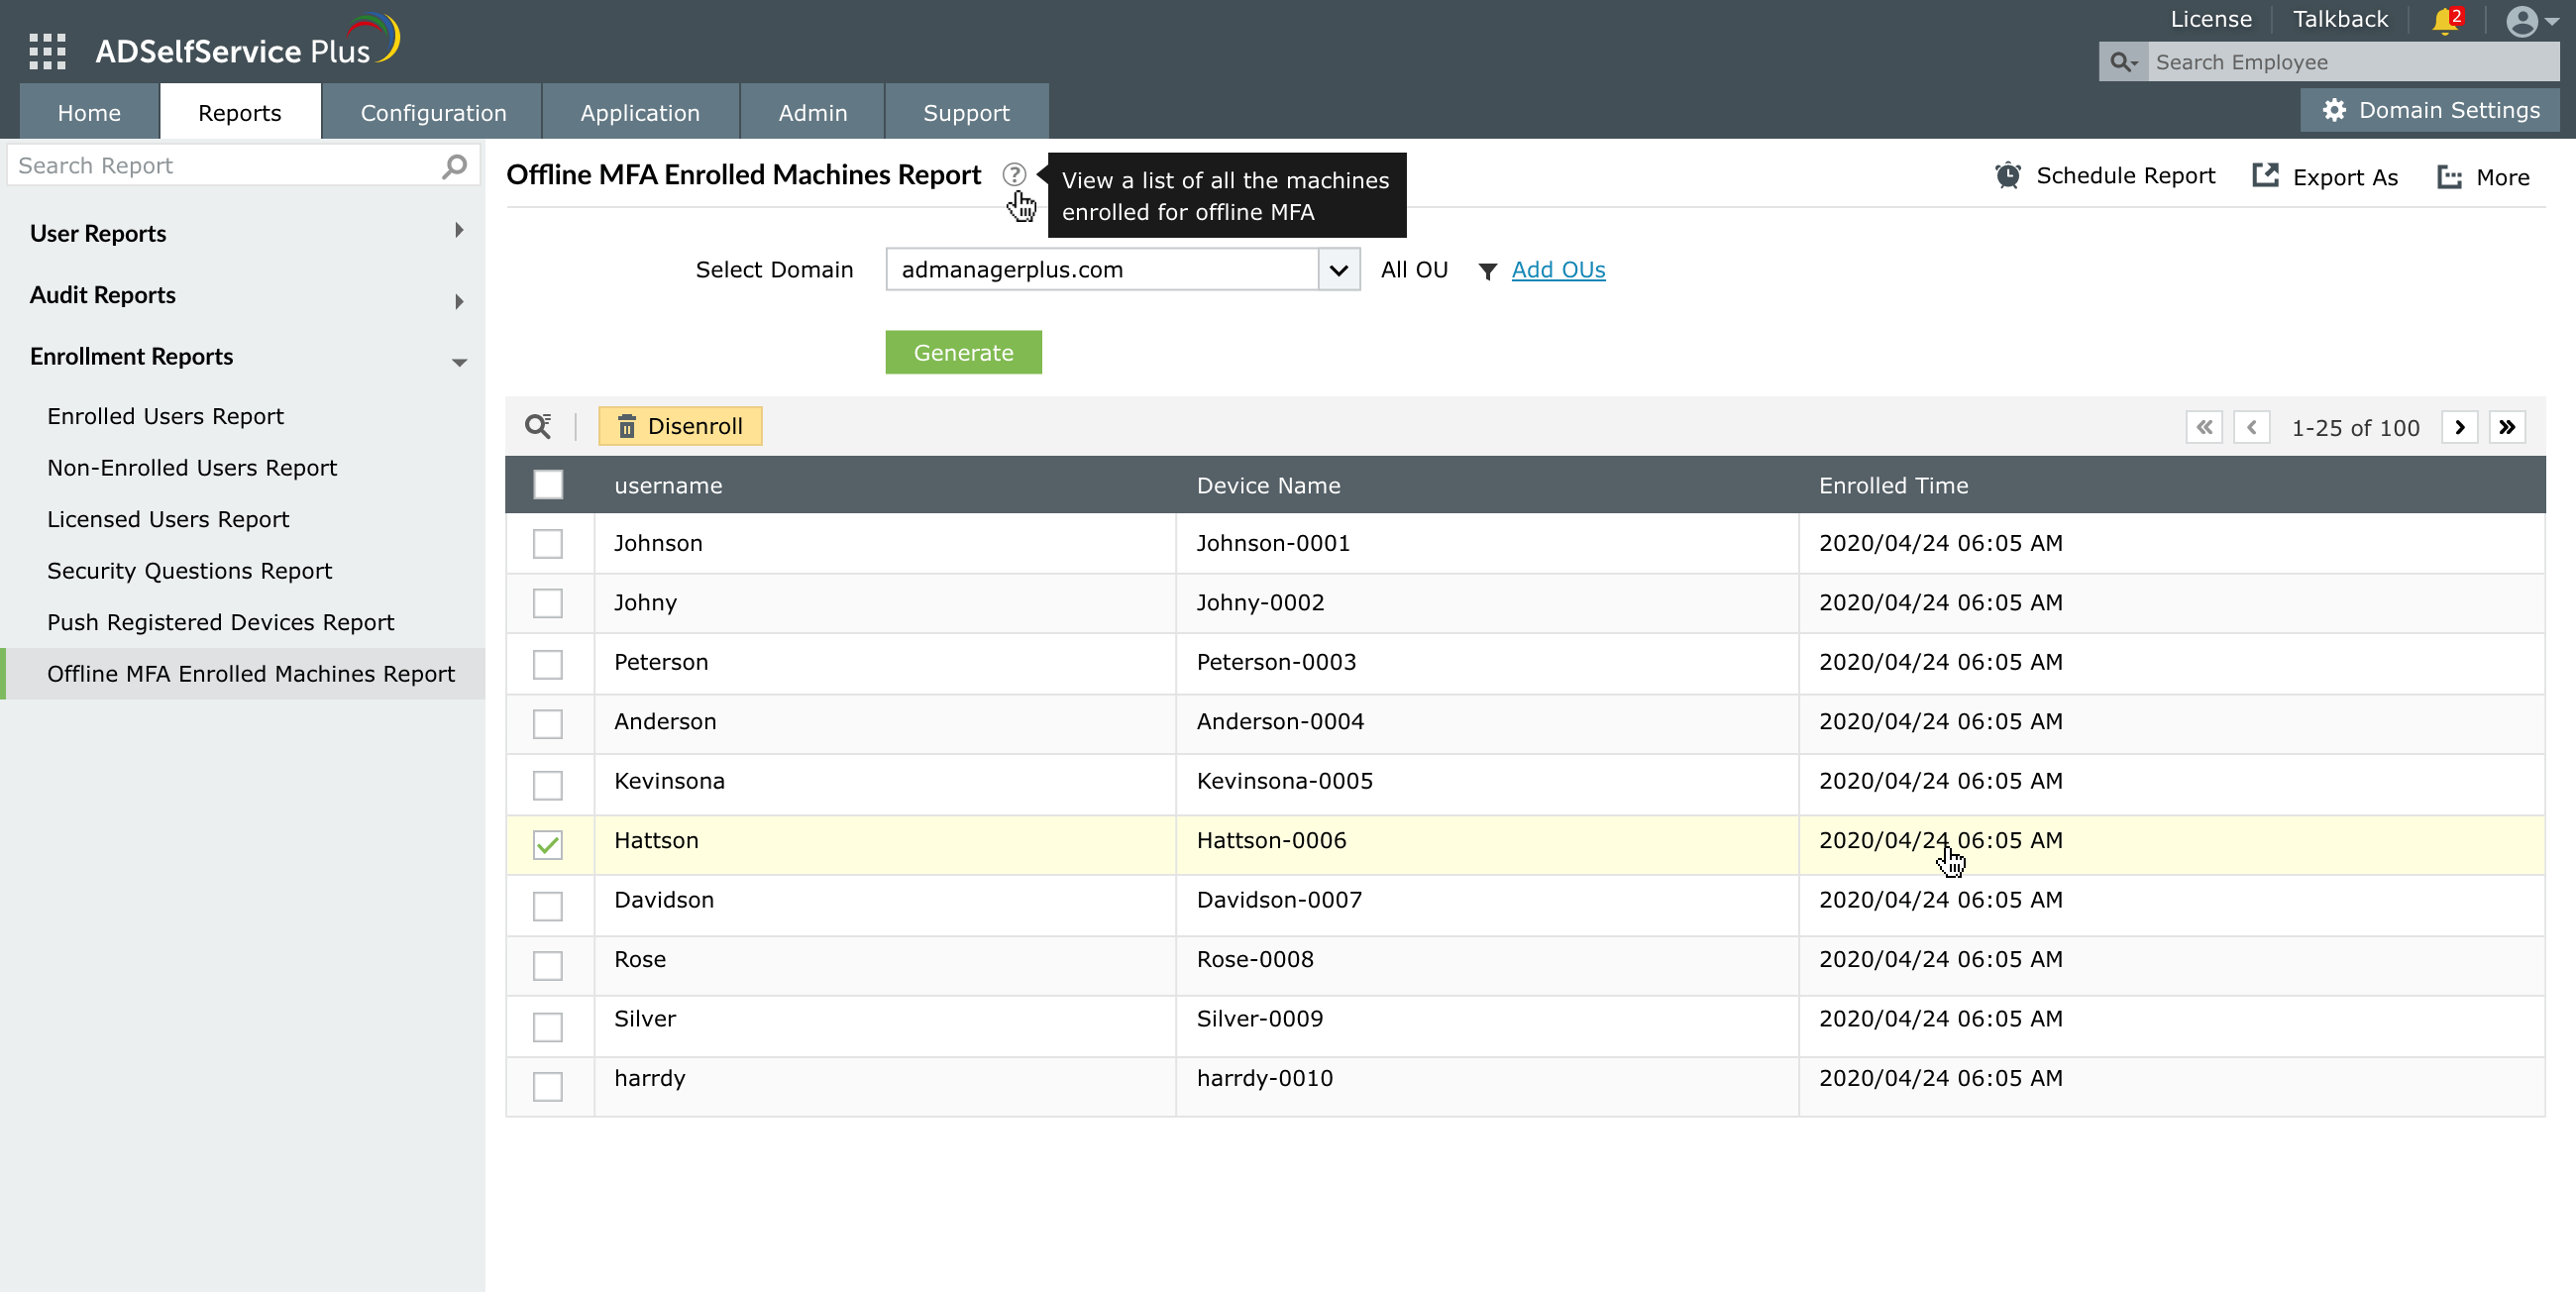
Task: Open the Select Domain dropdown
Action: click(1338, 270)
